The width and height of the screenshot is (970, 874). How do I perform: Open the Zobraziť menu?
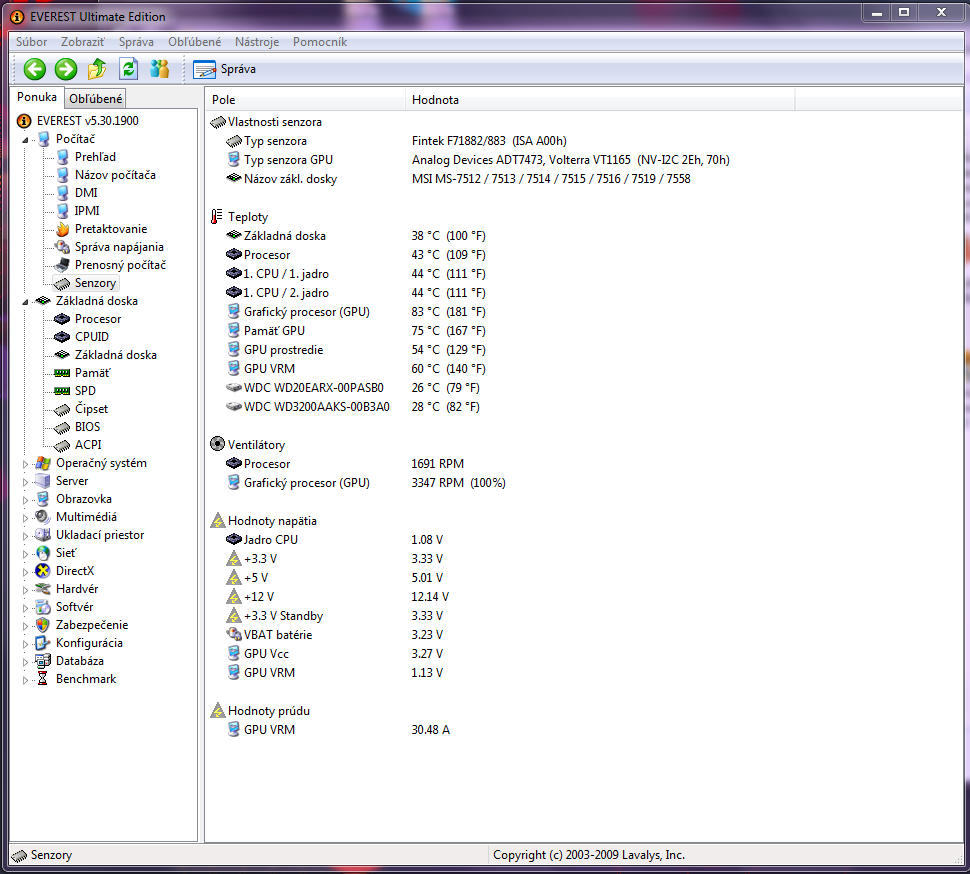click(x=82, y=42)
